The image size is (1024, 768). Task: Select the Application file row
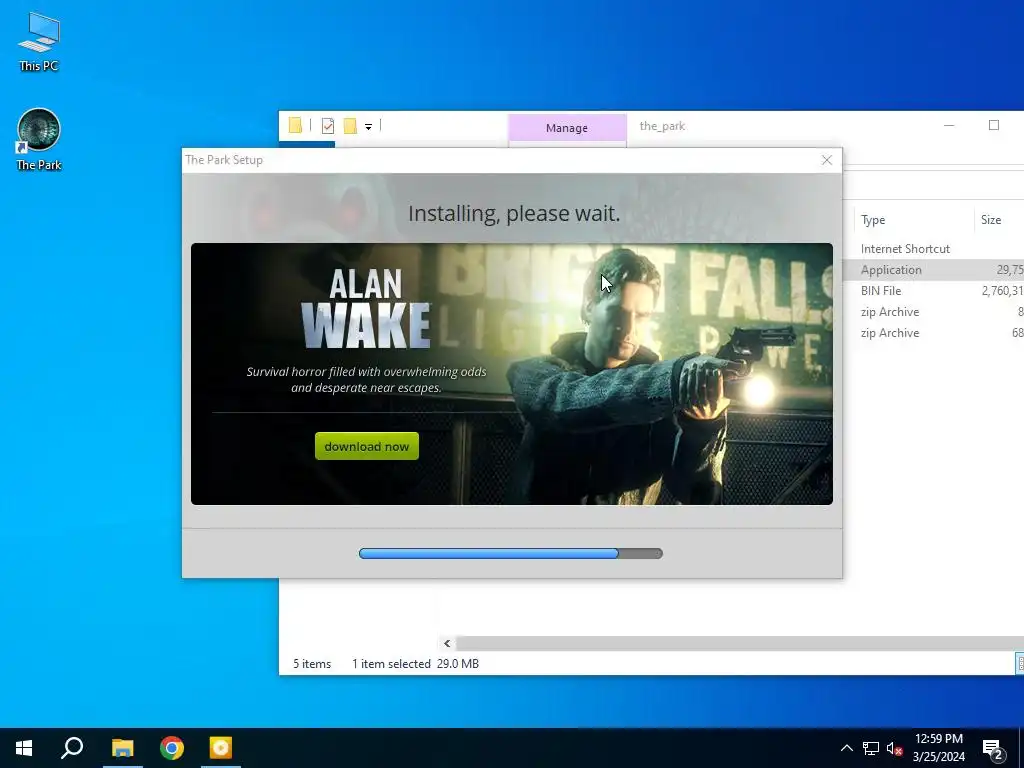934,270
